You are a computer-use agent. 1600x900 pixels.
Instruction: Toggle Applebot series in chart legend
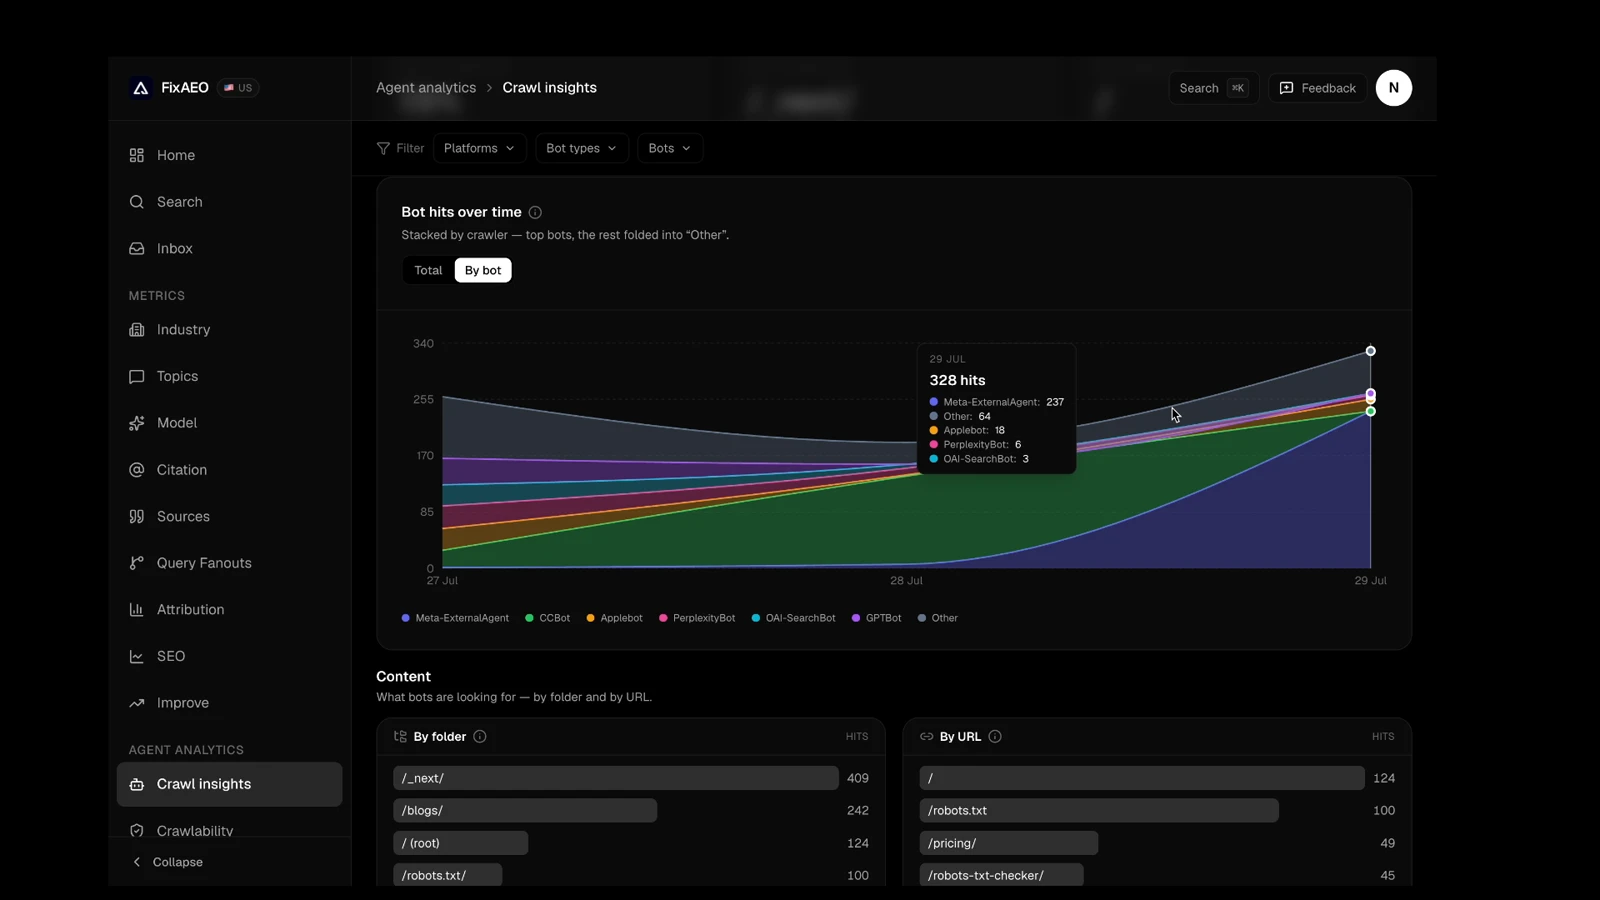click(614, 618)
